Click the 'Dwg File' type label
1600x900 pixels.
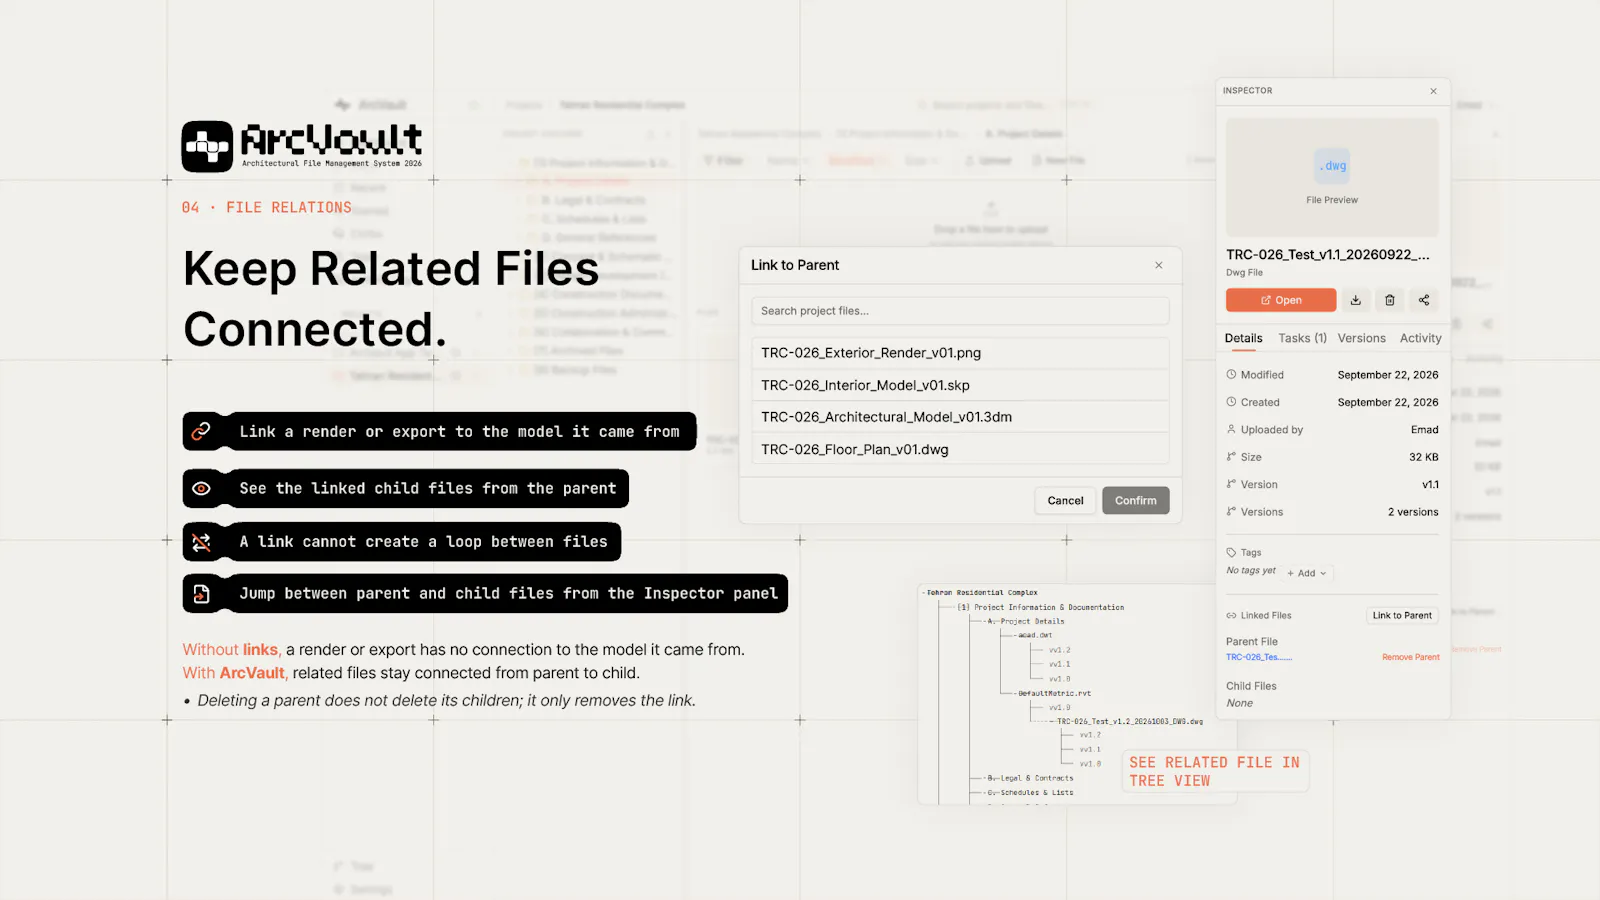point(1244,273)
